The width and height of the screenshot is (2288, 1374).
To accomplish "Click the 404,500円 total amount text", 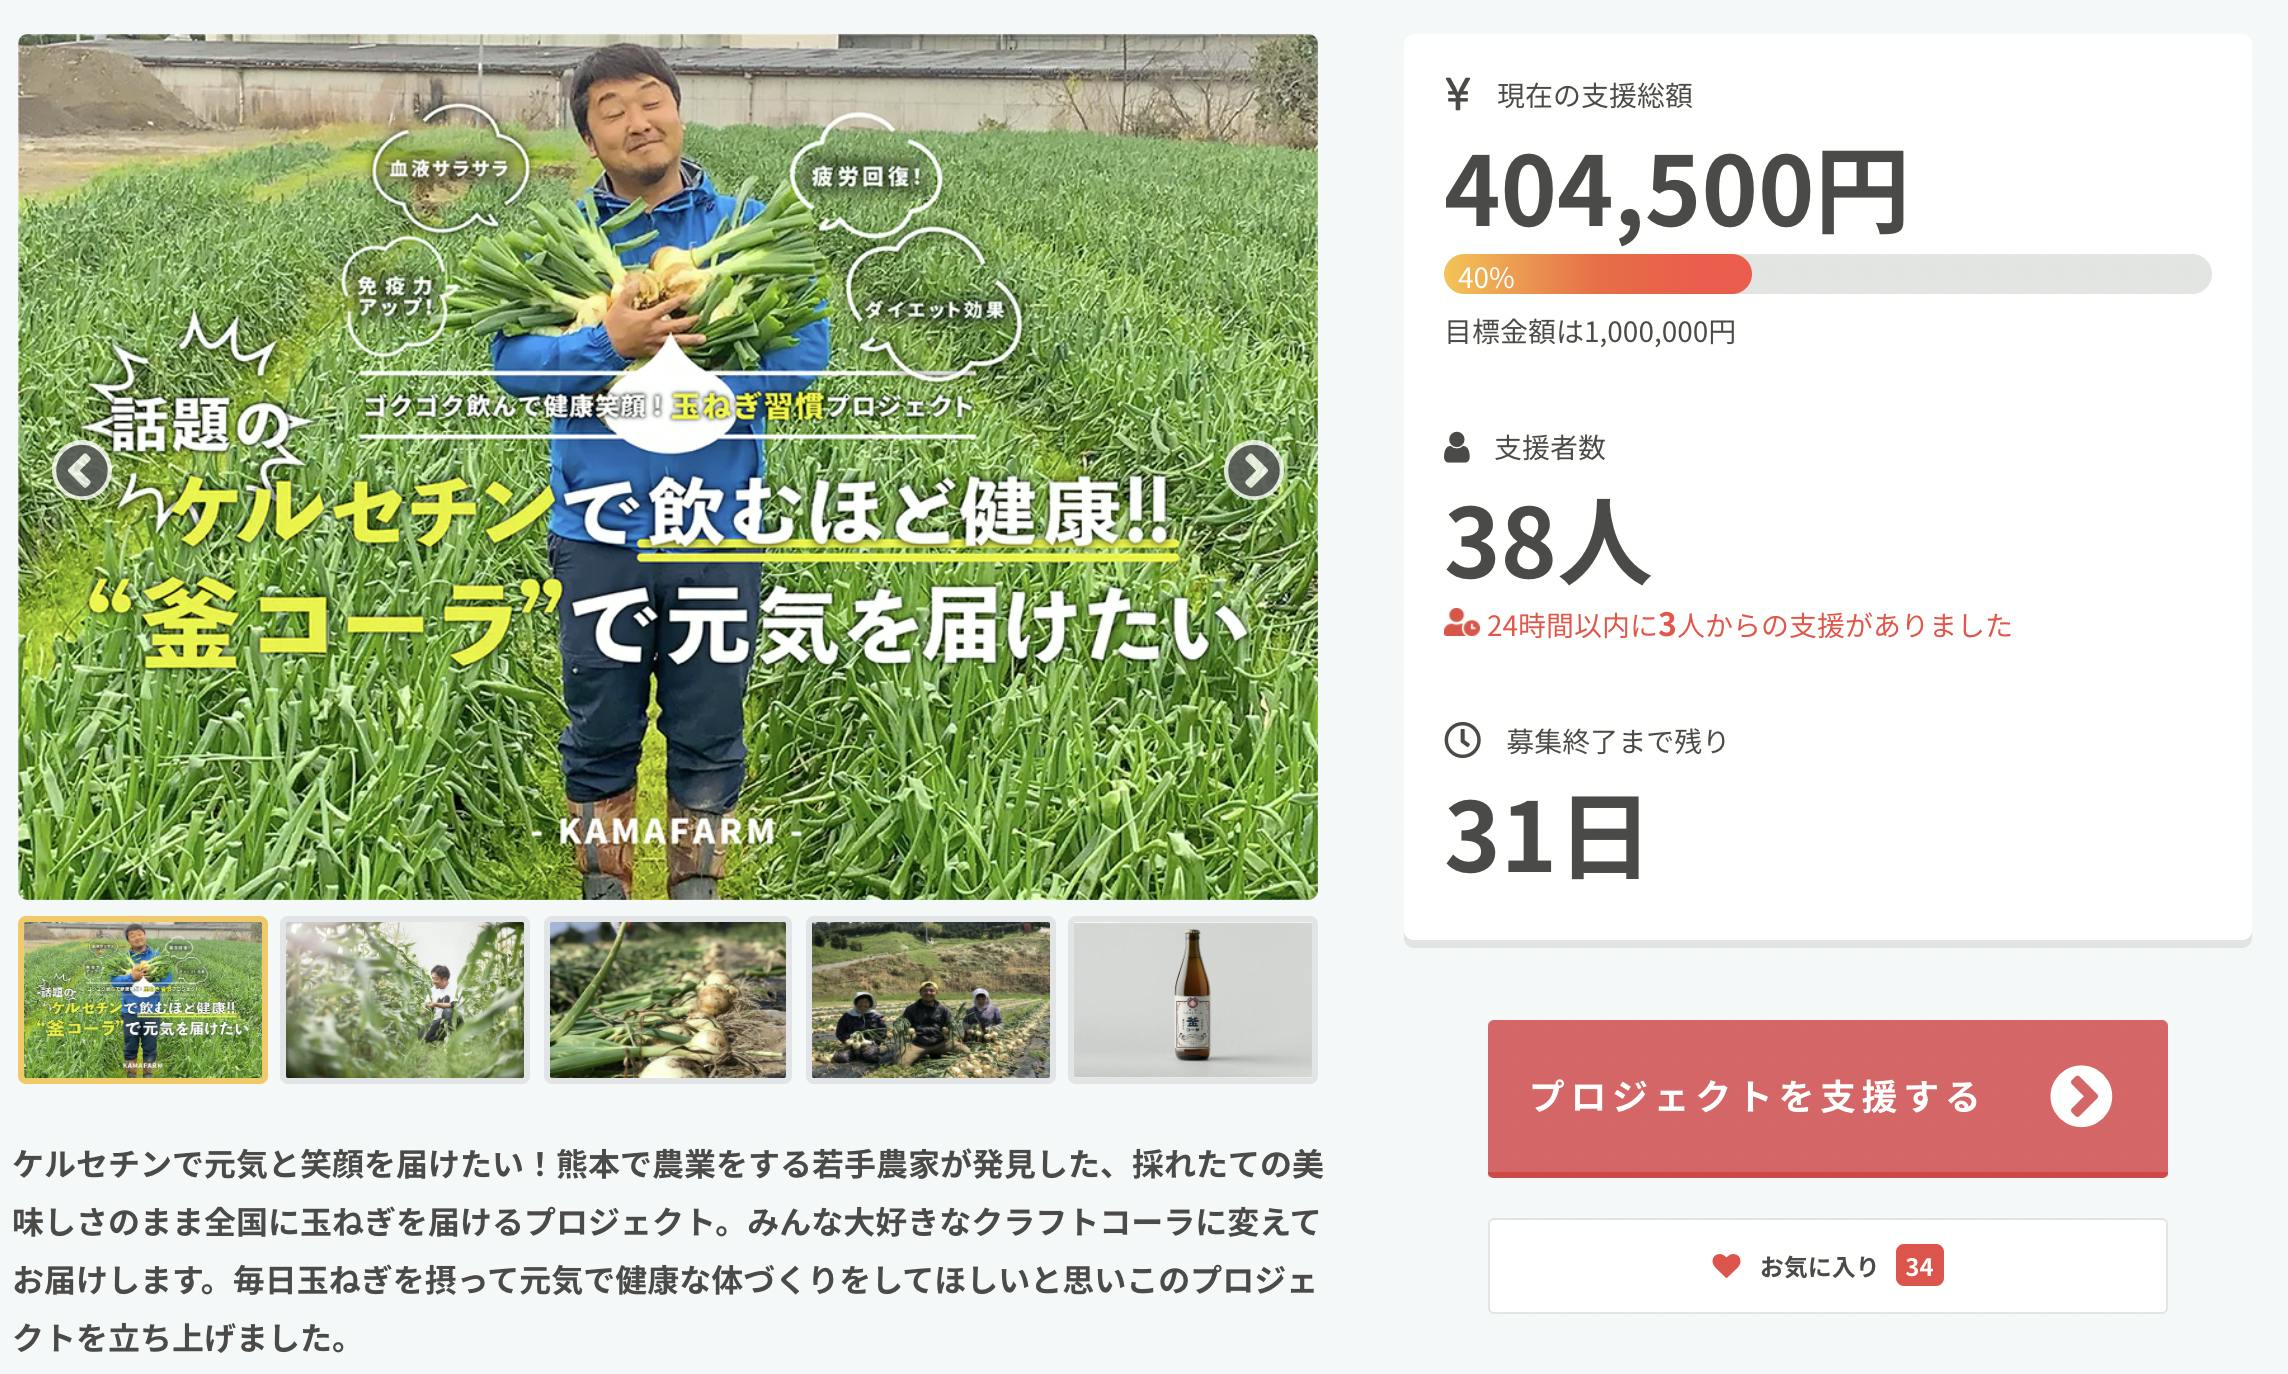I will point(1676,194).
